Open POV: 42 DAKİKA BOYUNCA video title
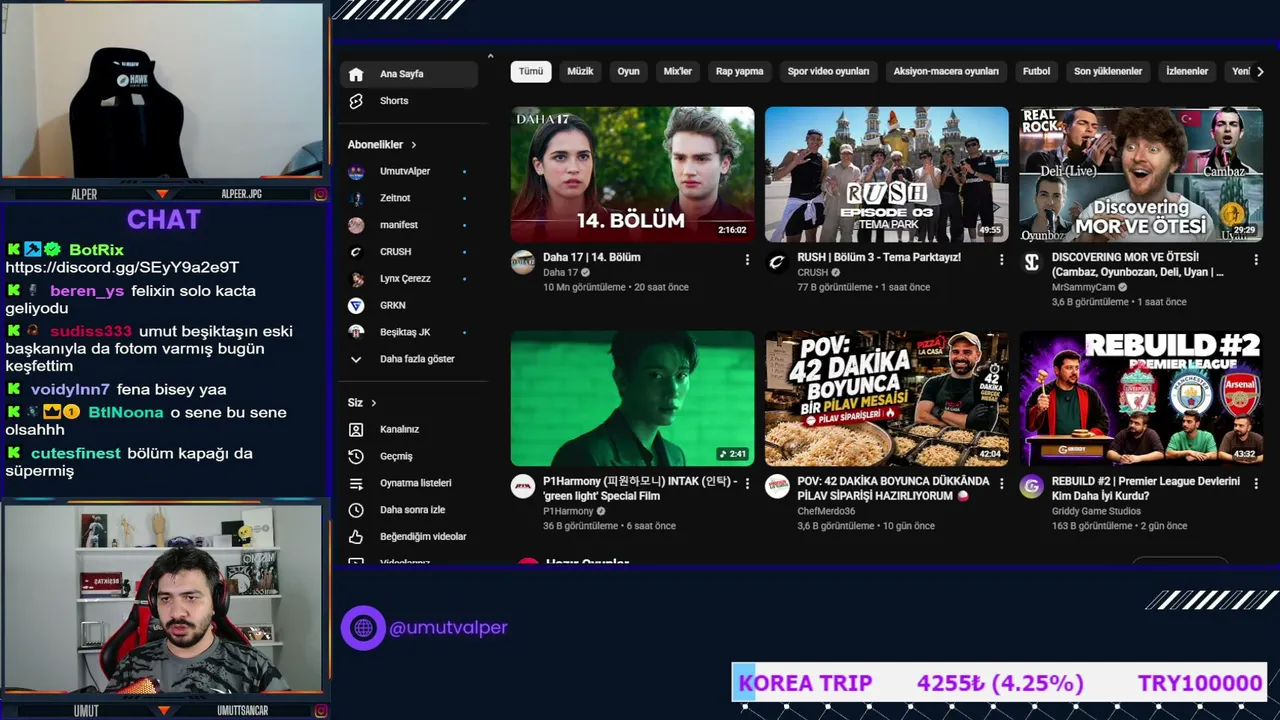This screenshot has height=720, width=1280. point(893,488)
